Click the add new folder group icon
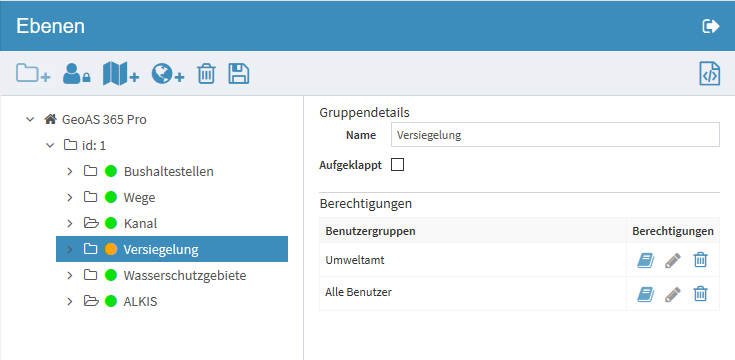Screen dimensions: 735x360 tap(33, 74)
